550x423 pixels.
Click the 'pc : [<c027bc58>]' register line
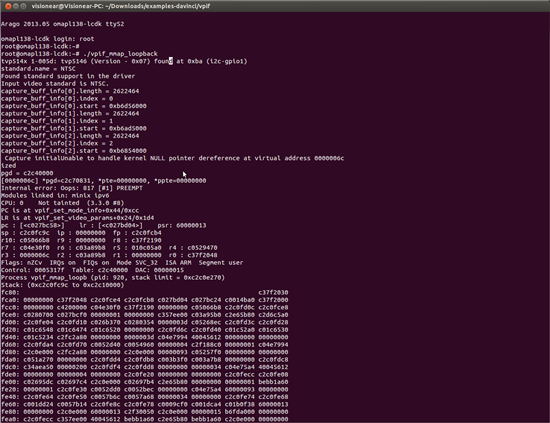(103, 226)
